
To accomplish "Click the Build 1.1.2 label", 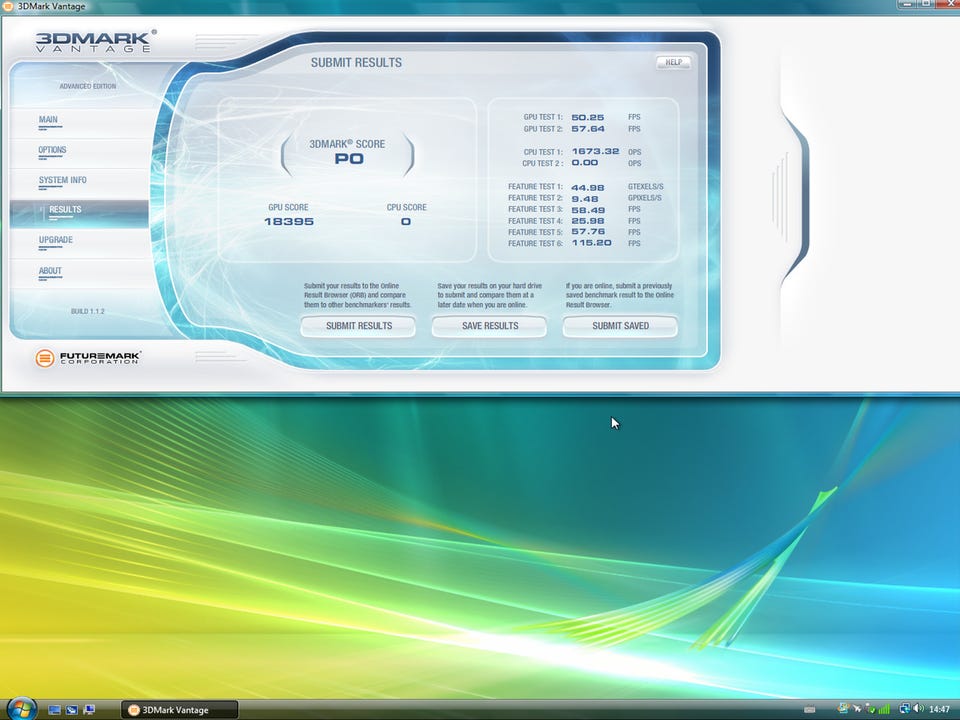I will (x=88, y=312).
